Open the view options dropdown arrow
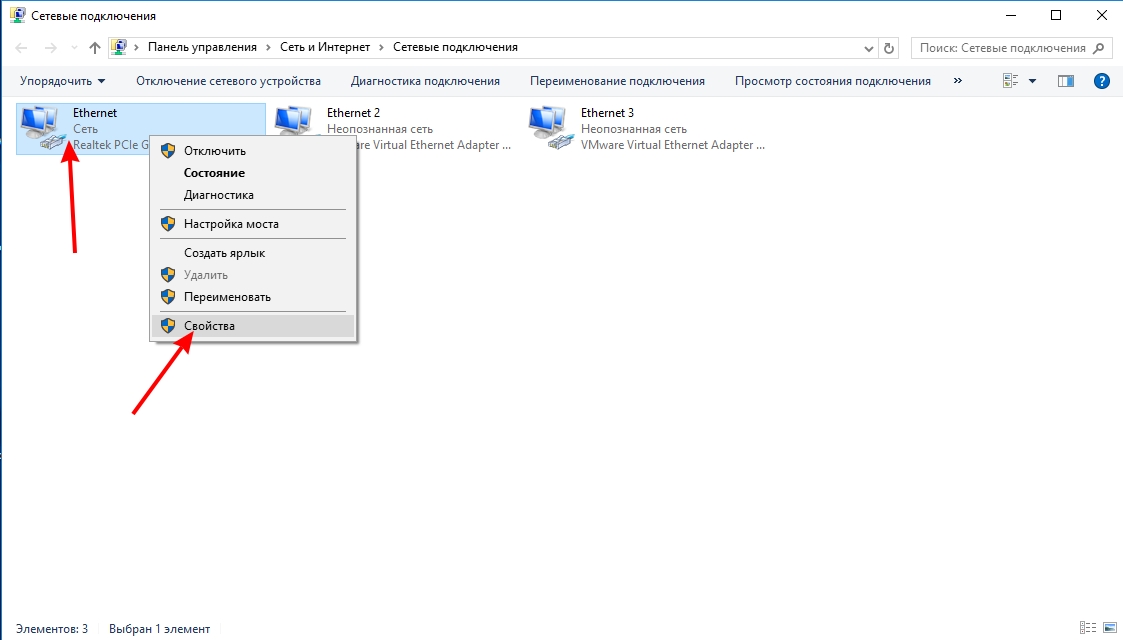Image resolution: width=1123 pixels, height=640 pixels. pos(1032,81)
